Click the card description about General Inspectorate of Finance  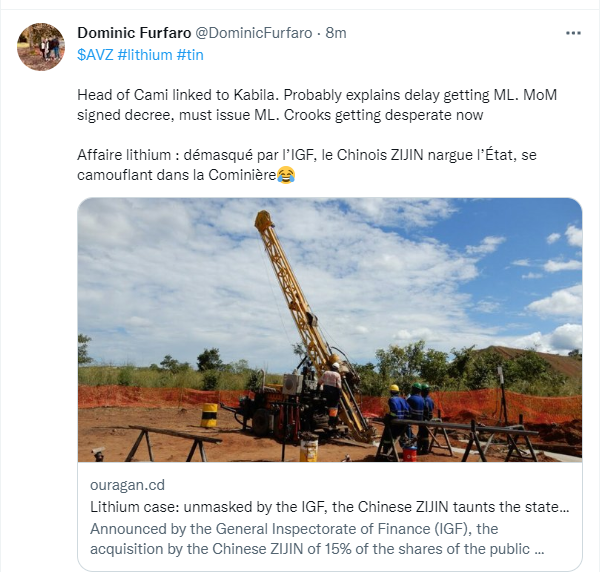pyautogui.click(x=317, y=539)
